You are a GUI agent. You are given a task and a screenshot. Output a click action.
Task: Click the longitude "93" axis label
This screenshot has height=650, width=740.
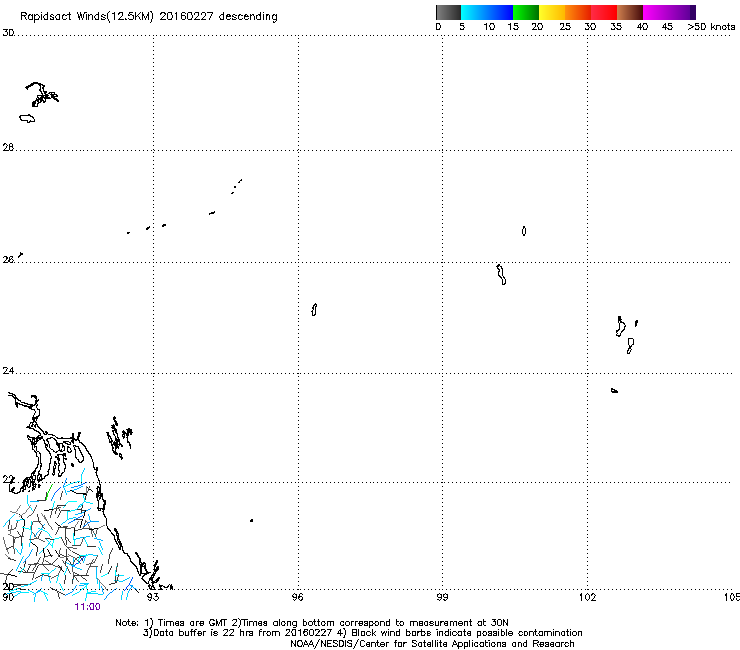point(152,597)
